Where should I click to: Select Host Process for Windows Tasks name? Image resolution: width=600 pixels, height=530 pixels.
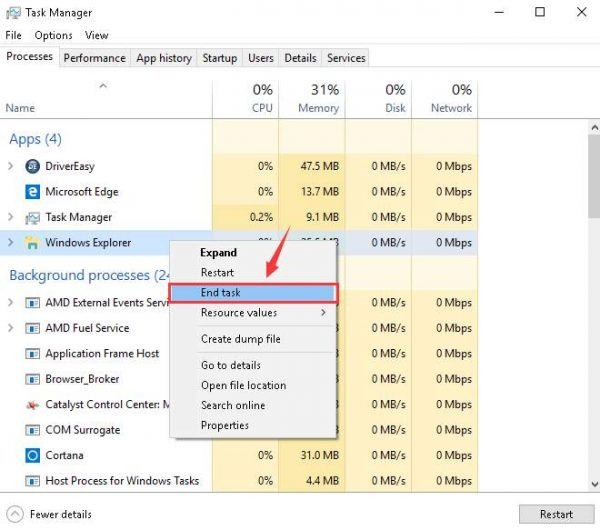[122, 481]
